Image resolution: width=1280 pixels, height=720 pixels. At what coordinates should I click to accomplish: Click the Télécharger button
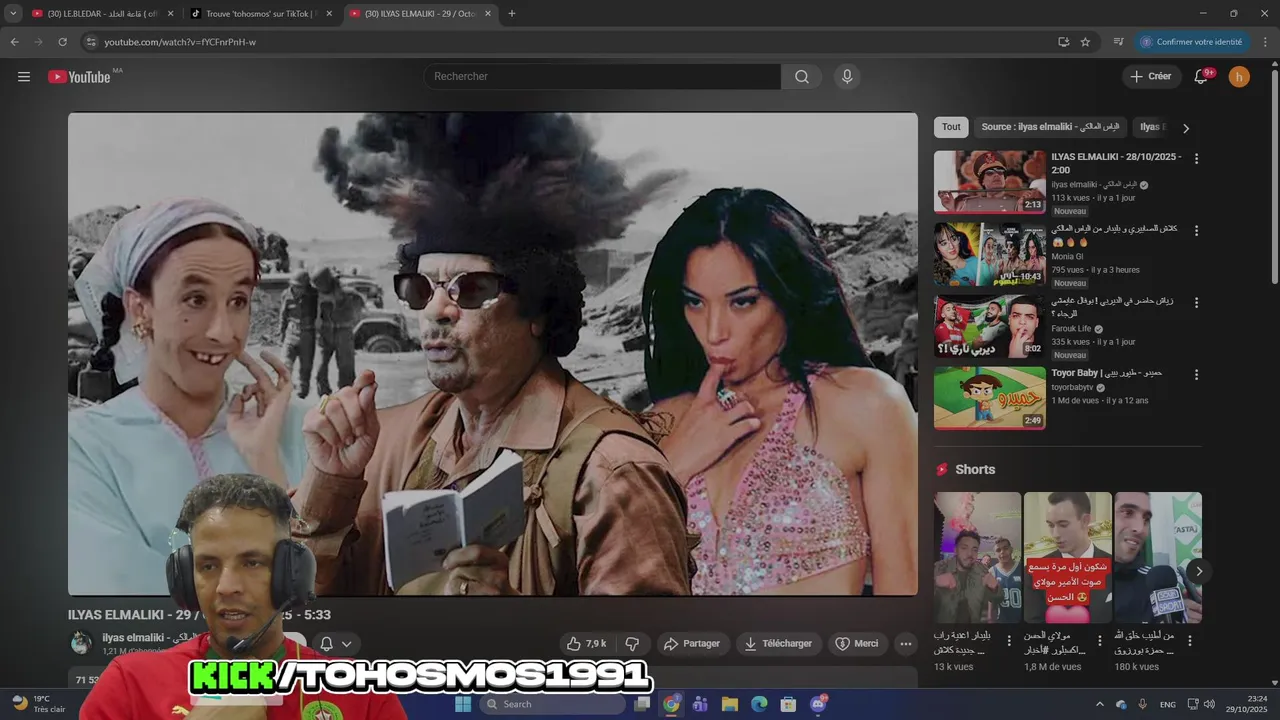[x=778, y=644]
